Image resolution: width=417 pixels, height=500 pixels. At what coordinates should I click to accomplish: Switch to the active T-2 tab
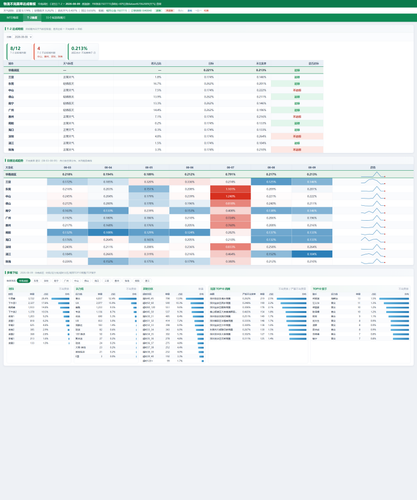(x=32, y=18)
